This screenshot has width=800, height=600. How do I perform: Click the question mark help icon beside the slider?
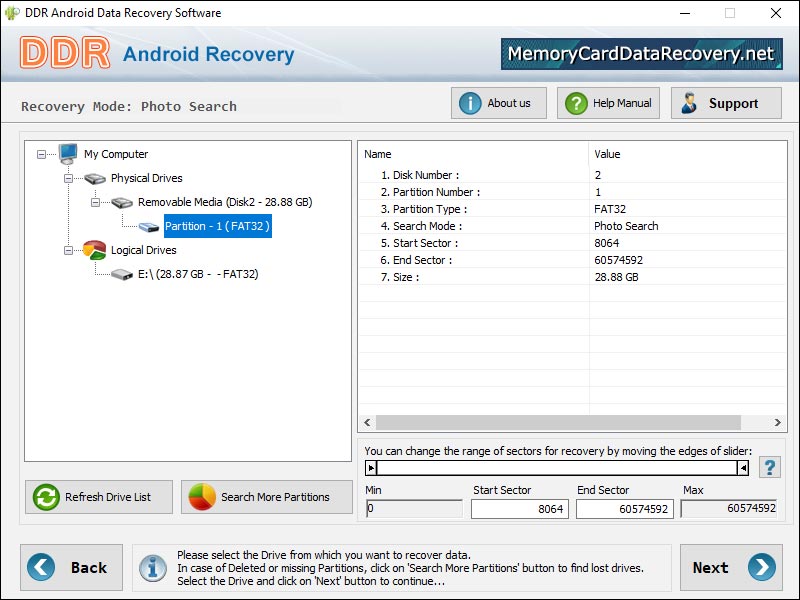[769, 465]
